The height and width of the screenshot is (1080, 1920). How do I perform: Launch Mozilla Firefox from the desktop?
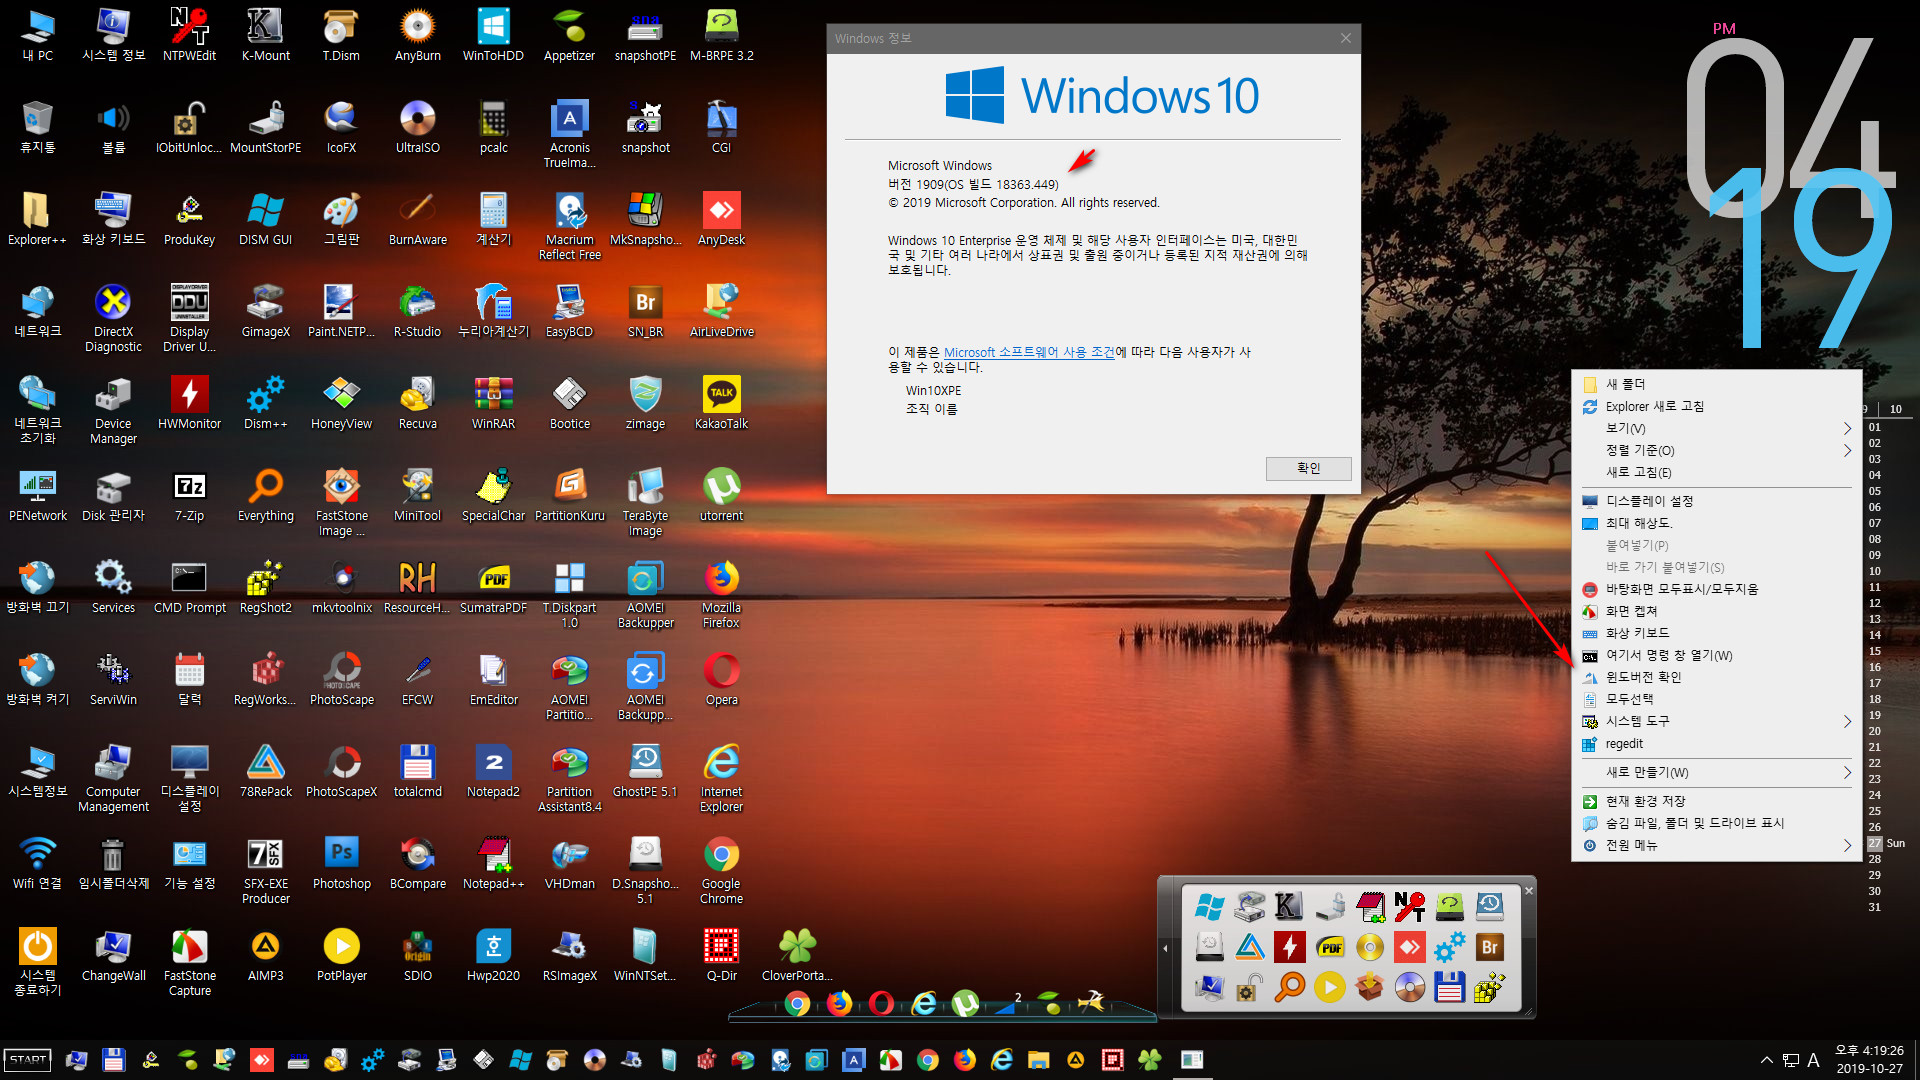click(x=721, y=594)
